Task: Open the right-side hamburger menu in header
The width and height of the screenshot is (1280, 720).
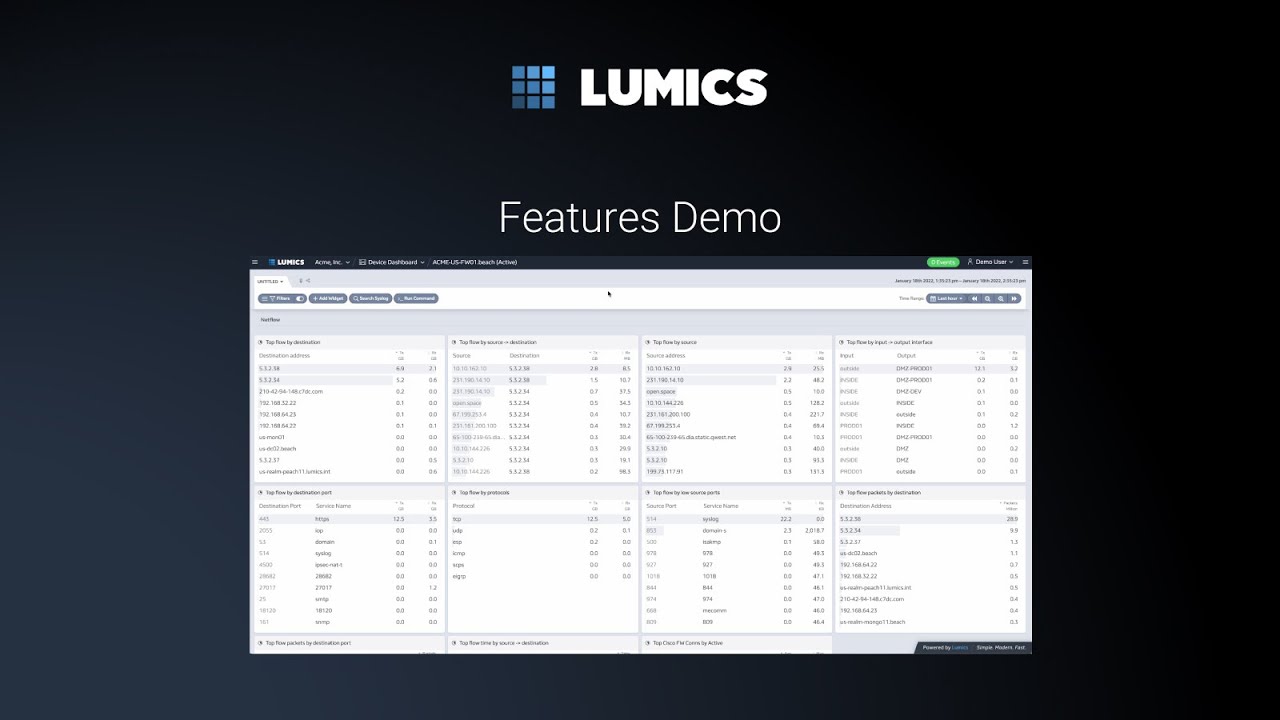Action: 1025,262
